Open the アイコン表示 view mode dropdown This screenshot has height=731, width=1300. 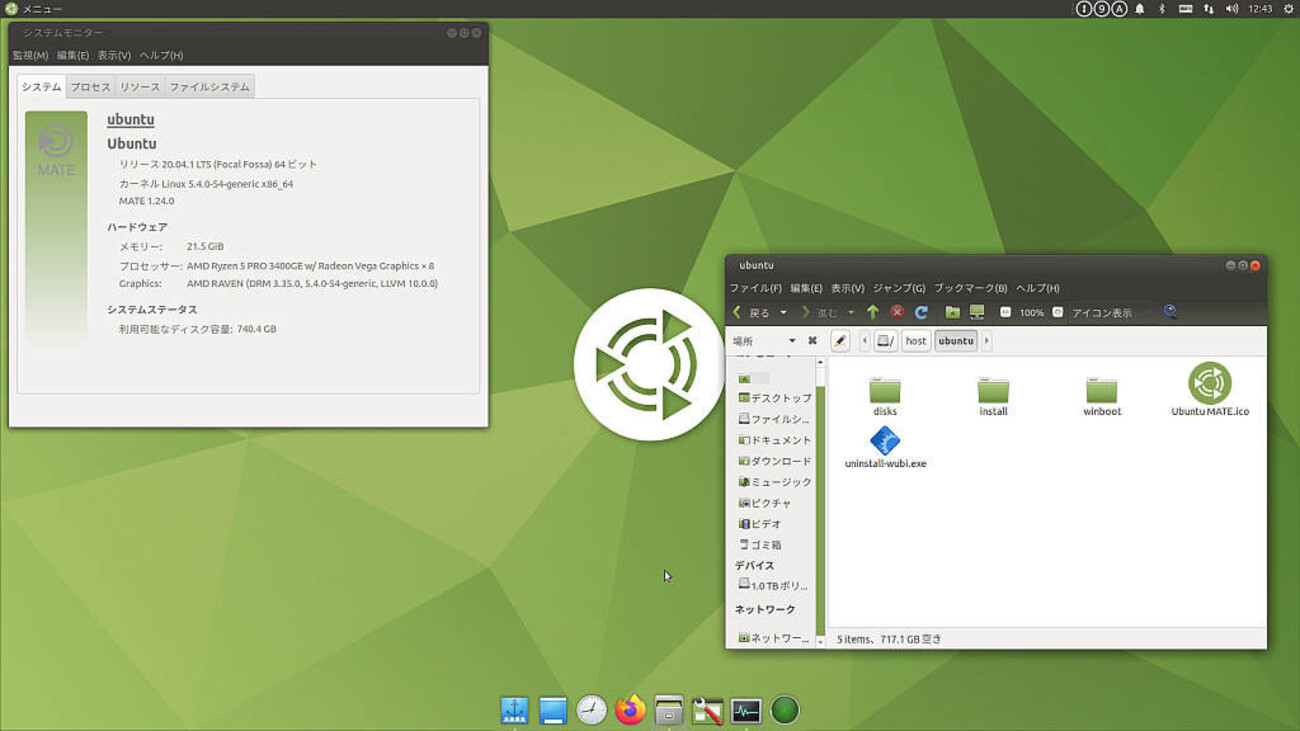[1110, 313]
